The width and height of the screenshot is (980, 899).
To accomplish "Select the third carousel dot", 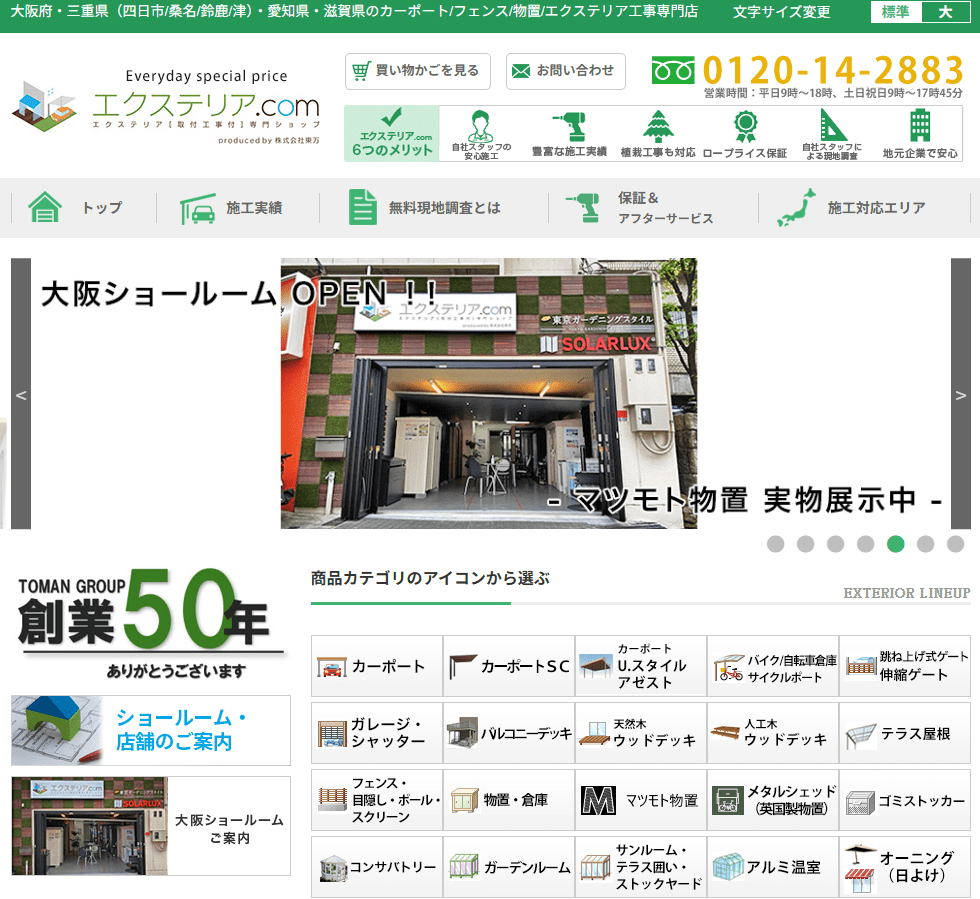I will coord(836,544).
